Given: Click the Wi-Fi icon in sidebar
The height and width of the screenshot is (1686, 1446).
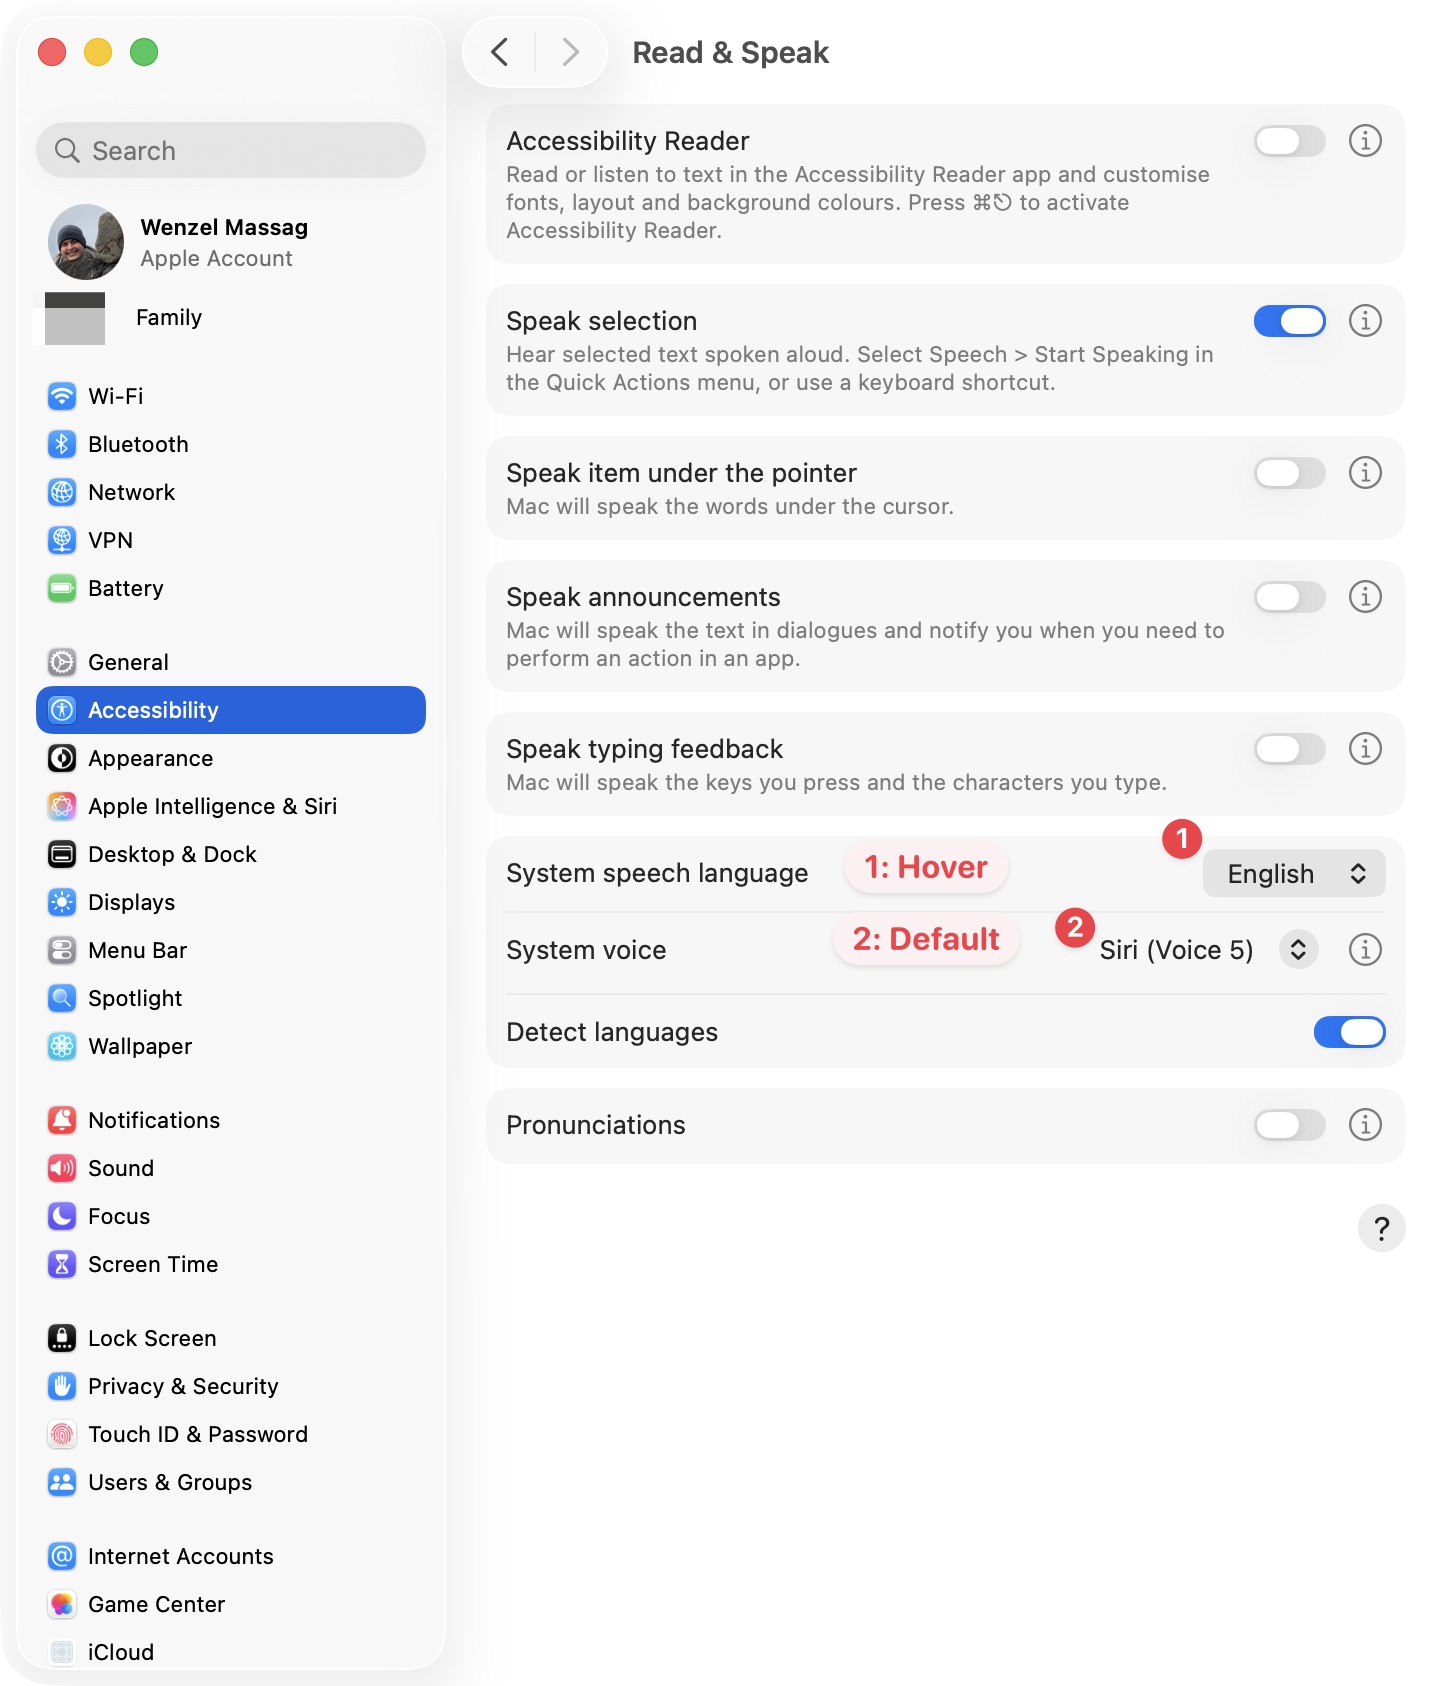Looking at the screenshot, I should click(x=62, y=396).
